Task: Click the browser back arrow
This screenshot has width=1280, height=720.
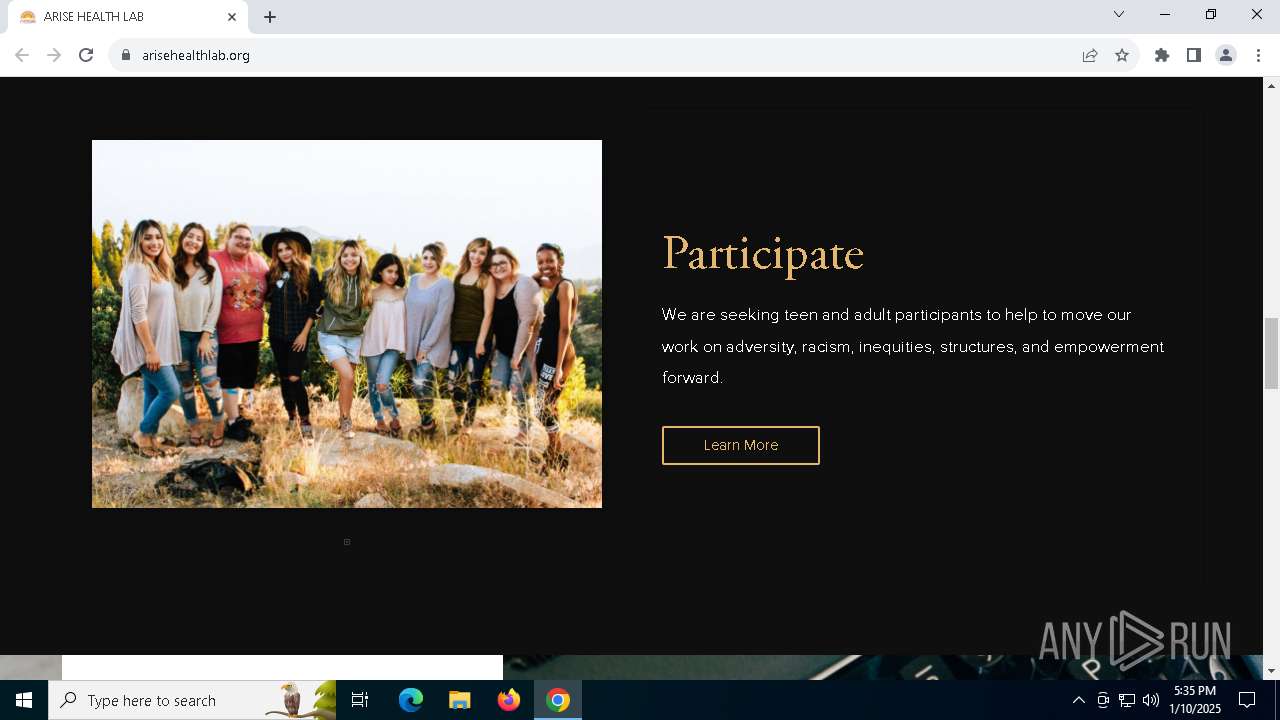Action: point(22,55)
